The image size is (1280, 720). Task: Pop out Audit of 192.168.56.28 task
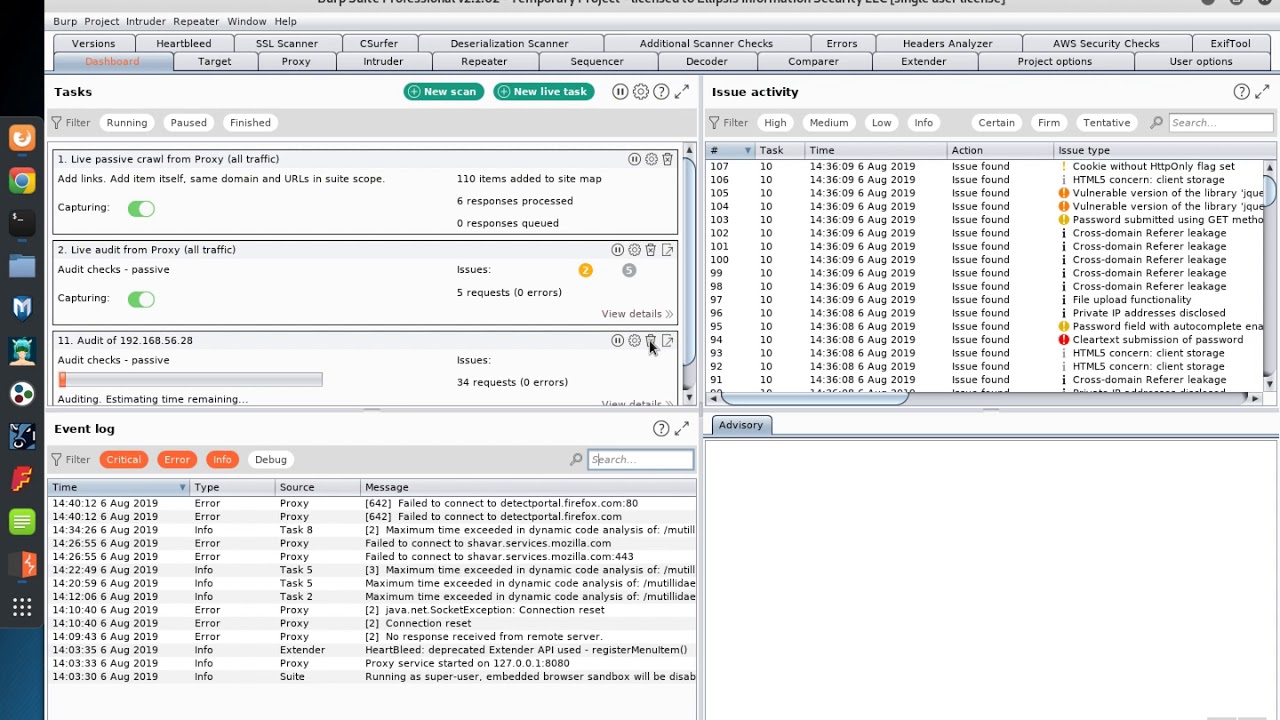pyautogui.click(x=667, y=341)
